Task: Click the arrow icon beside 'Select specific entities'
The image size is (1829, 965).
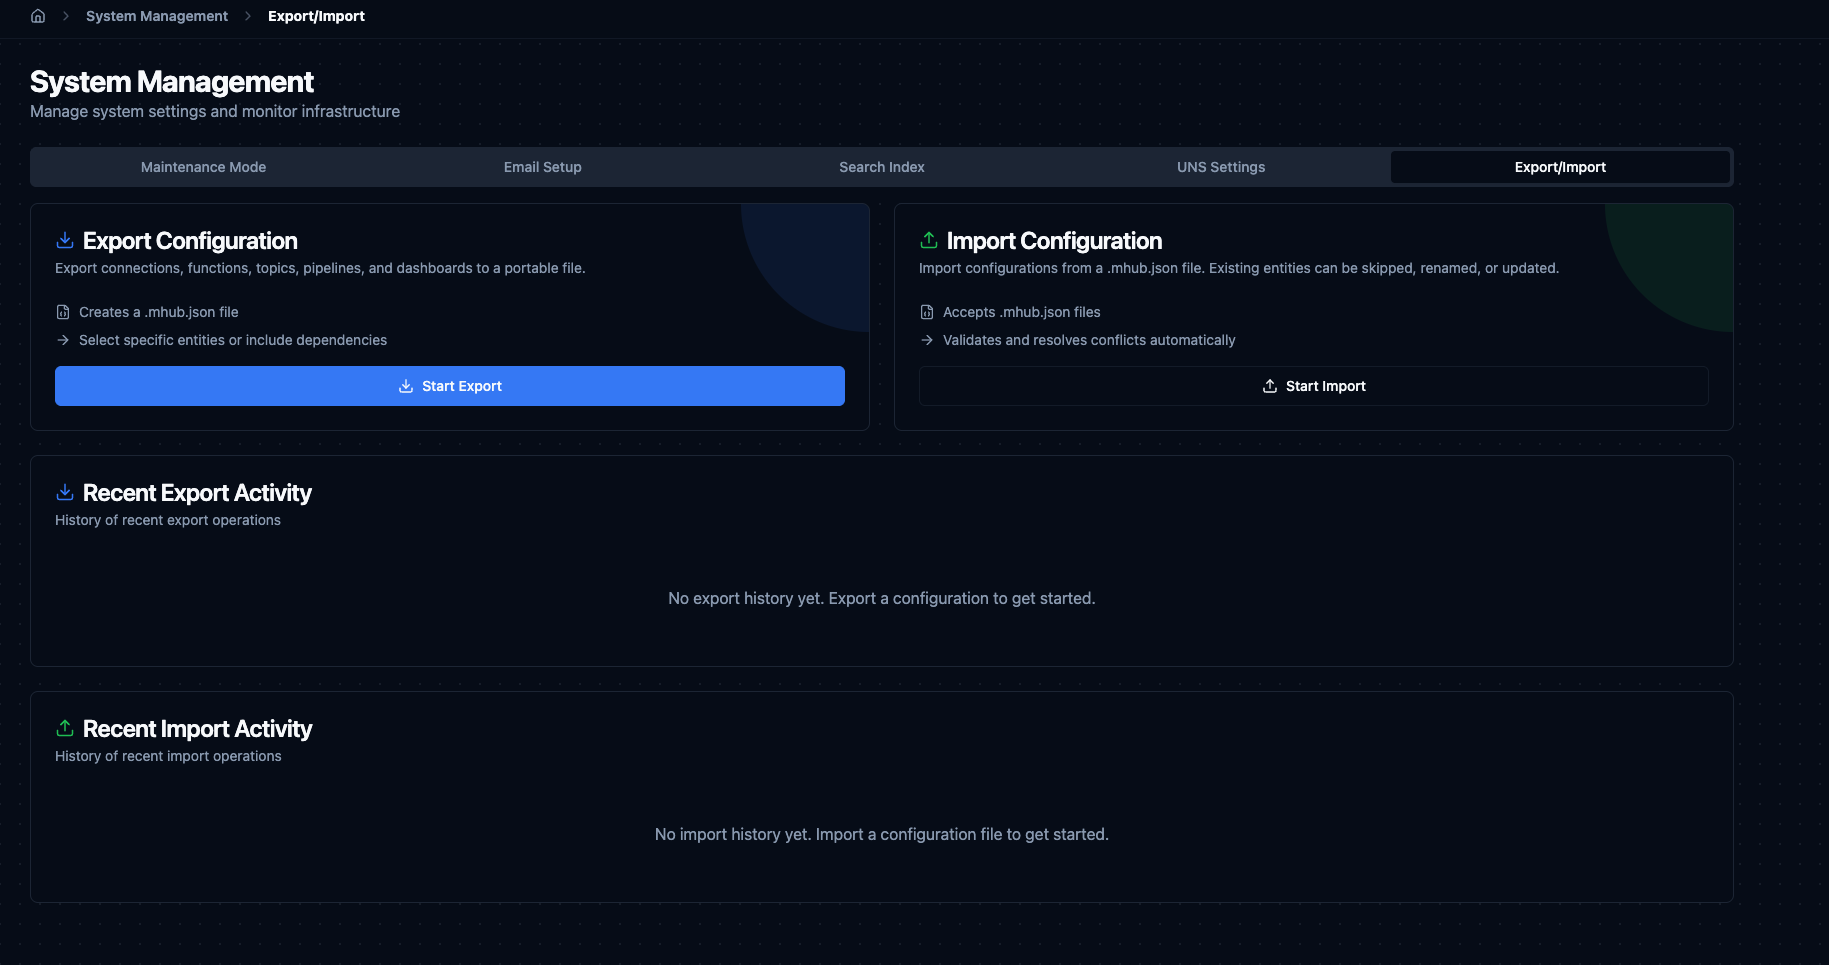Action: click(63, 340)
